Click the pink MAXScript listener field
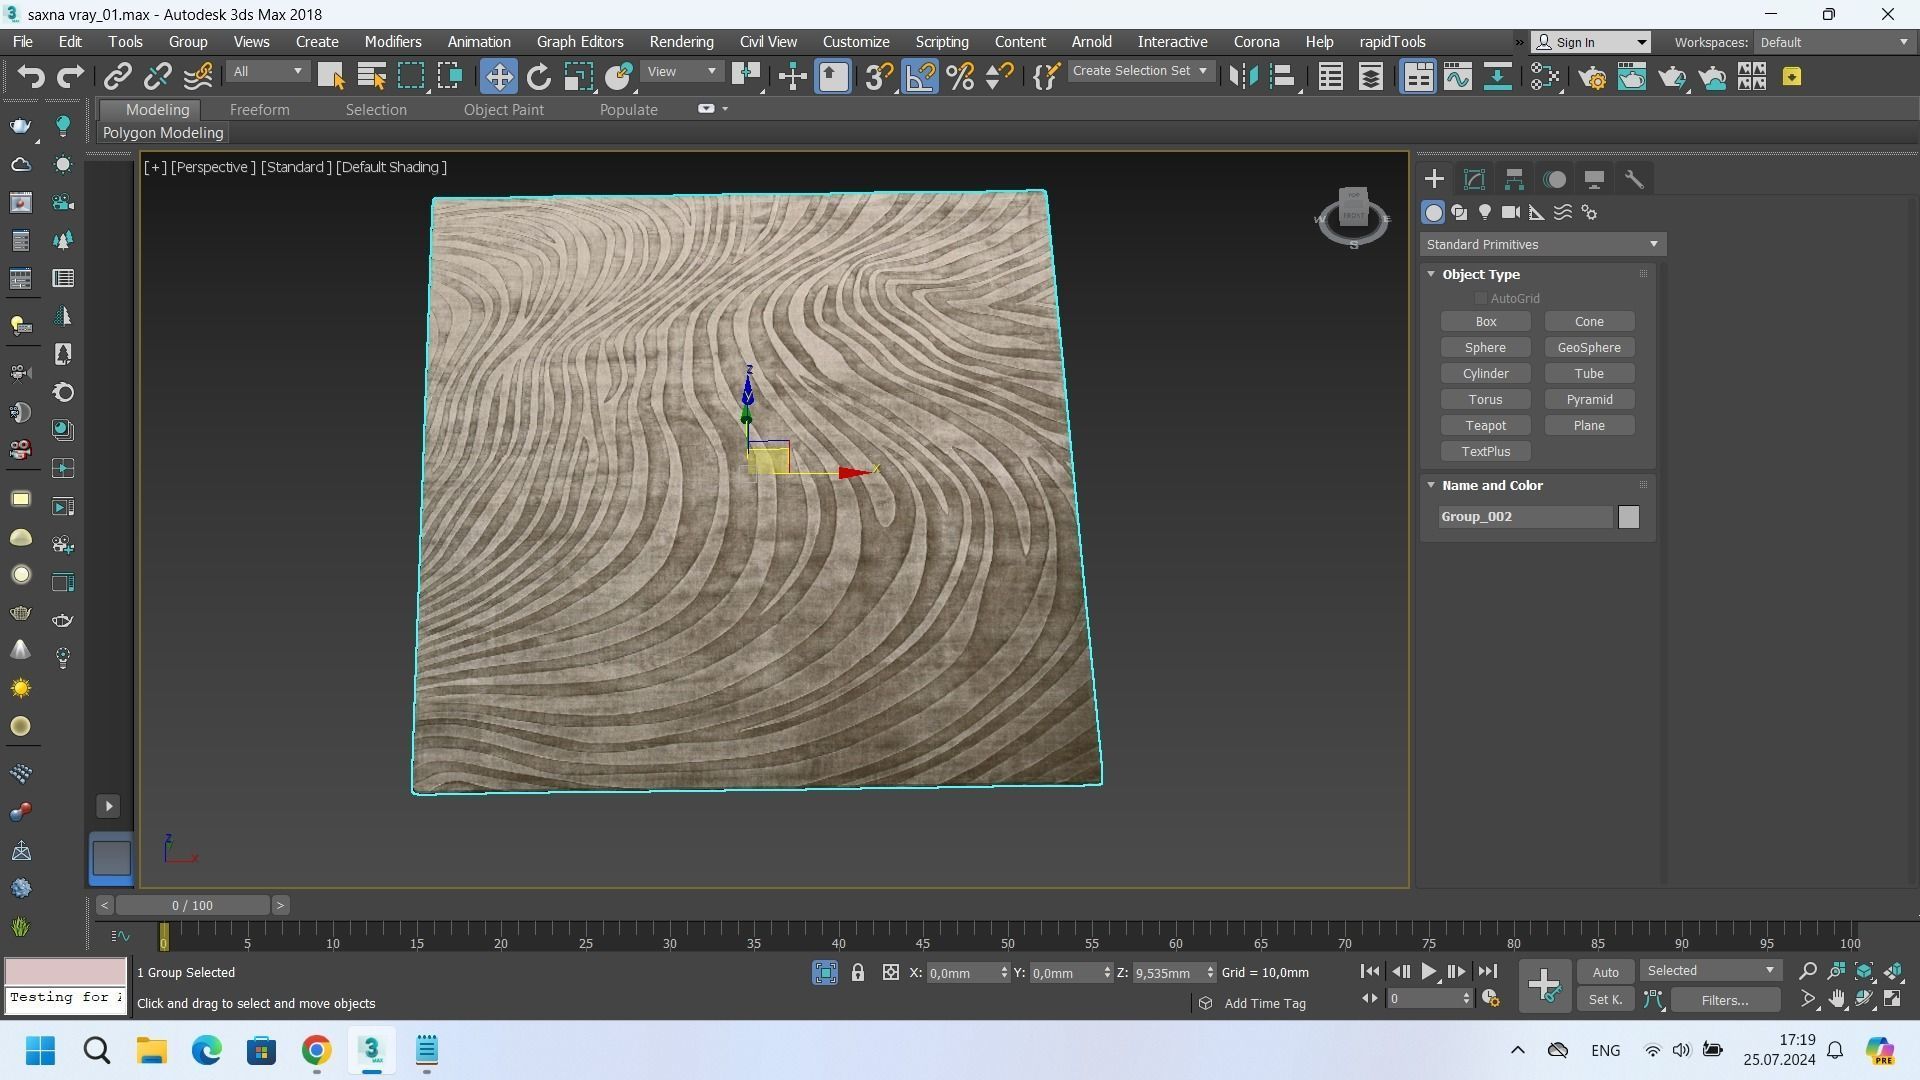This screenshot has height=1080, width=1920. [x=66, y=971]
